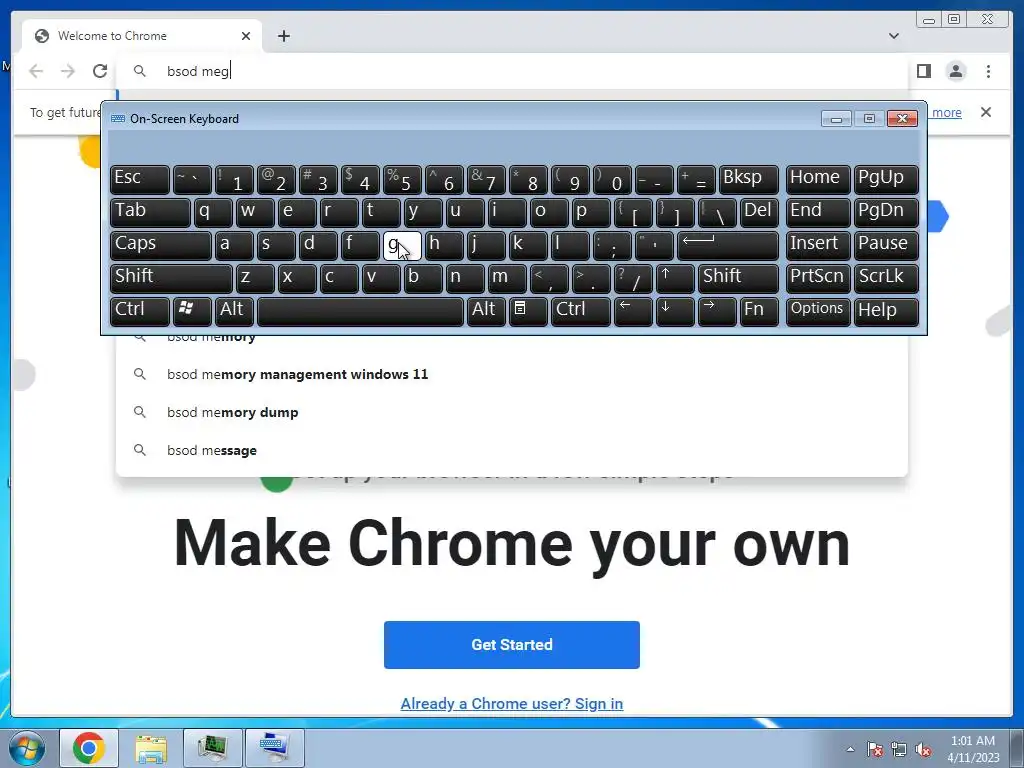Tap the End key on the keyboard
1024x768 pixels.
point(818,212)
